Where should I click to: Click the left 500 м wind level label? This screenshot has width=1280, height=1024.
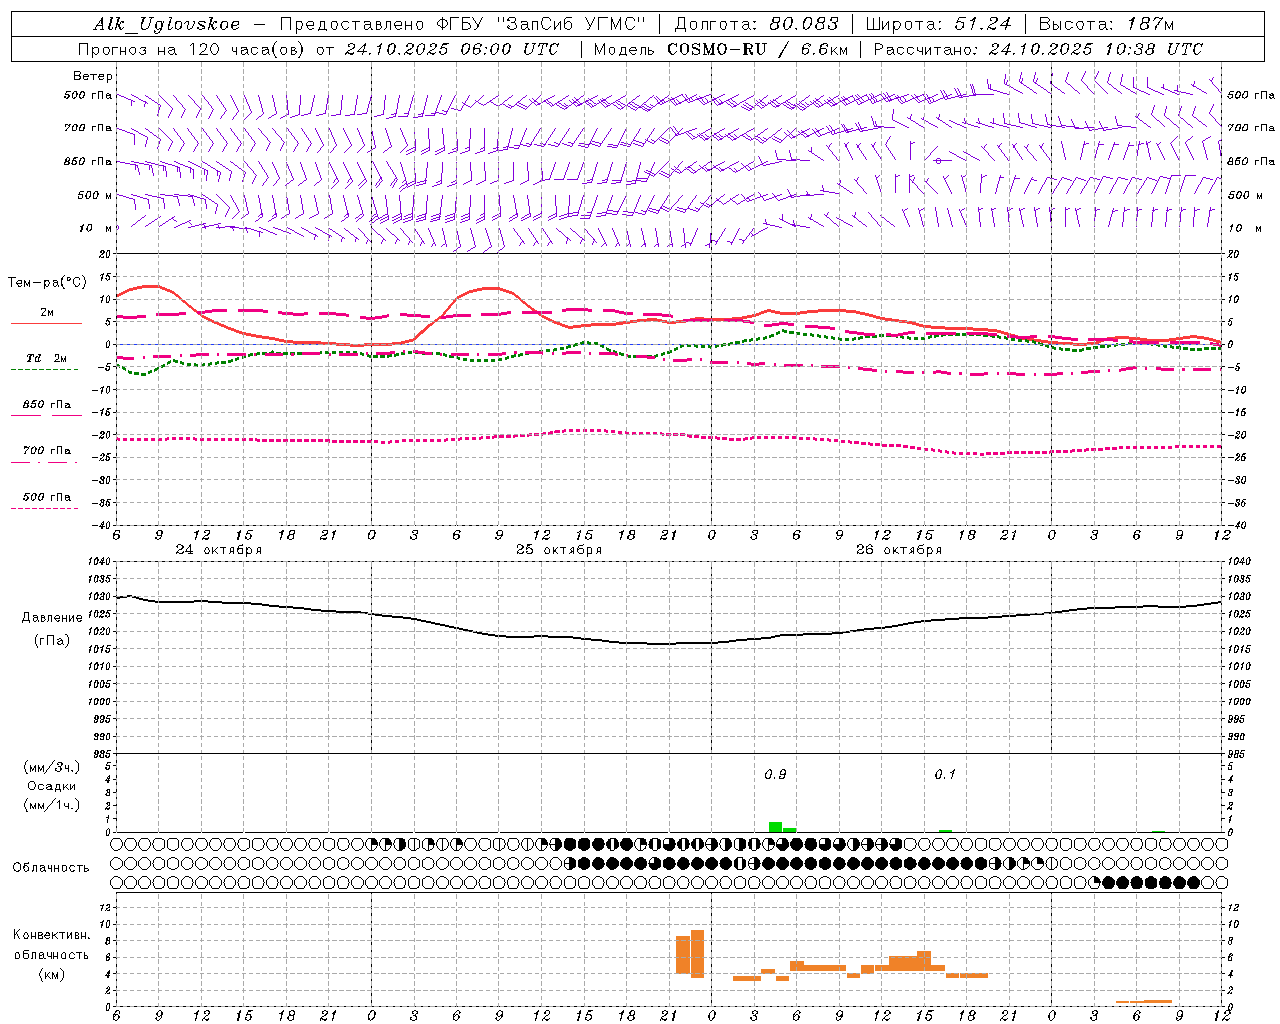coord(95,195)
